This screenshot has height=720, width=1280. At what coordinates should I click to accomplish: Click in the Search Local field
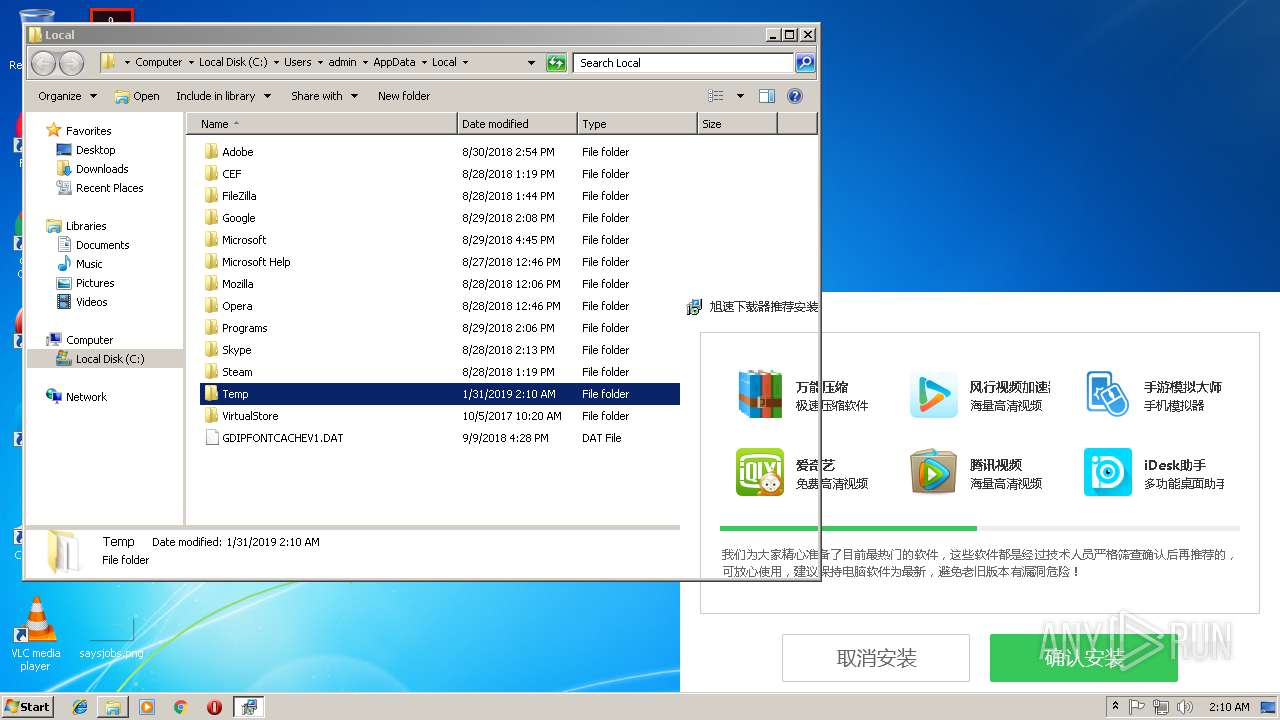click(684, 63)
